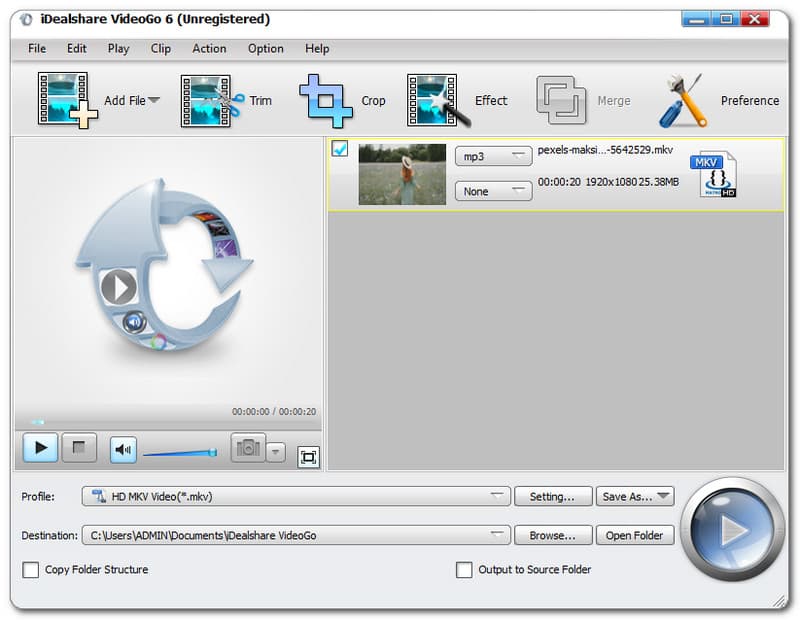Screen dimensions: 800x620
Task: Enable Output to Source Folder
Action: 464,570
